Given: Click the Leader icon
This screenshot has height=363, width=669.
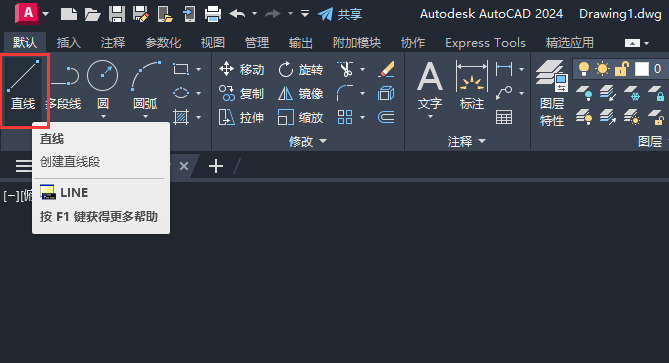Looking at the screenshot, I should 504,93.
